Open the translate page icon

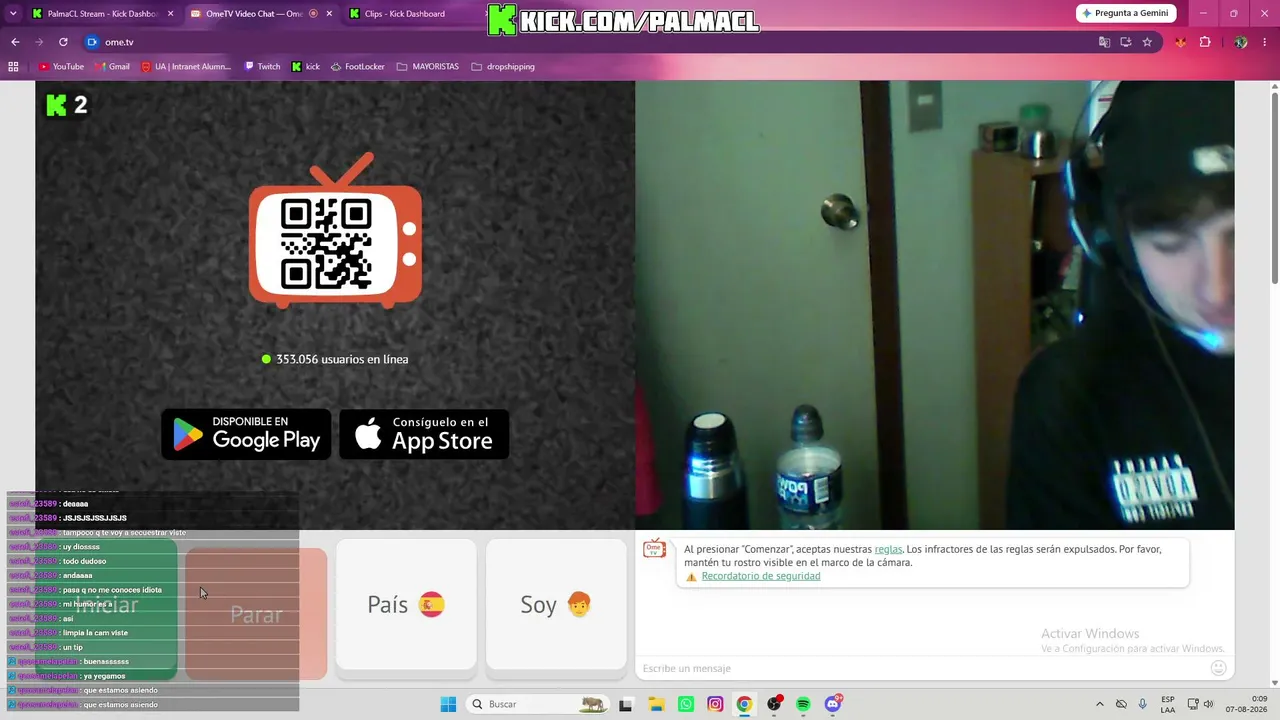(1104, 42)
